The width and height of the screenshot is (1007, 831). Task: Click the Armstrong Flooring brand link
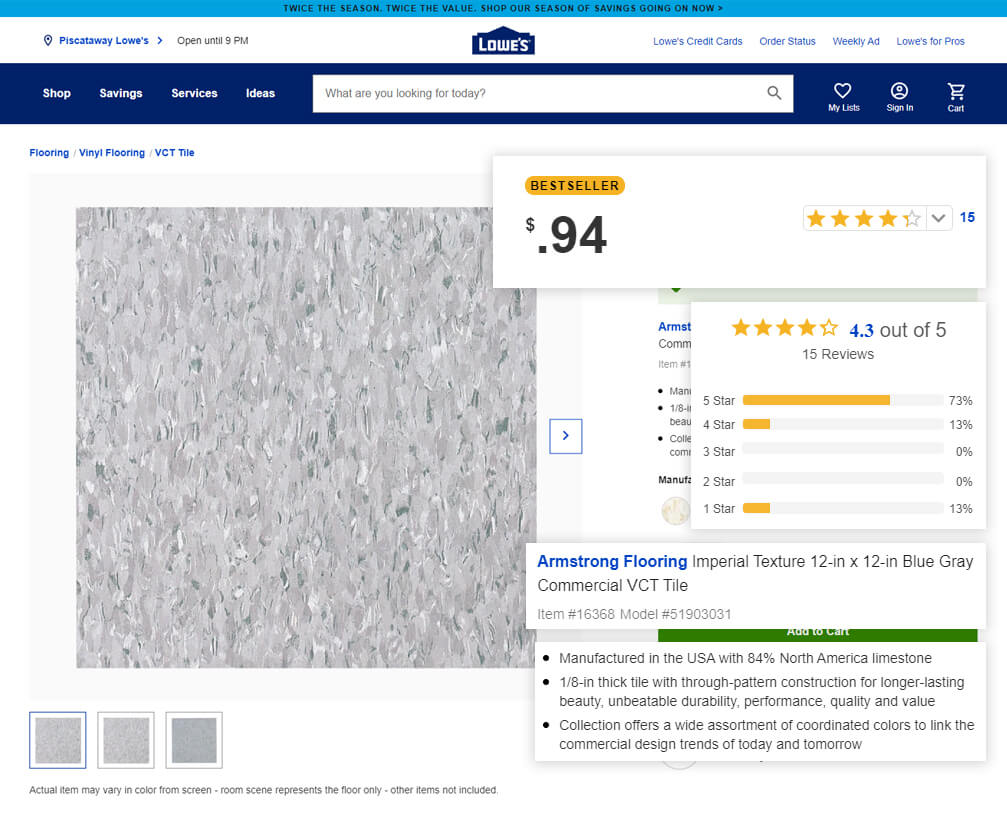point(612,561)
